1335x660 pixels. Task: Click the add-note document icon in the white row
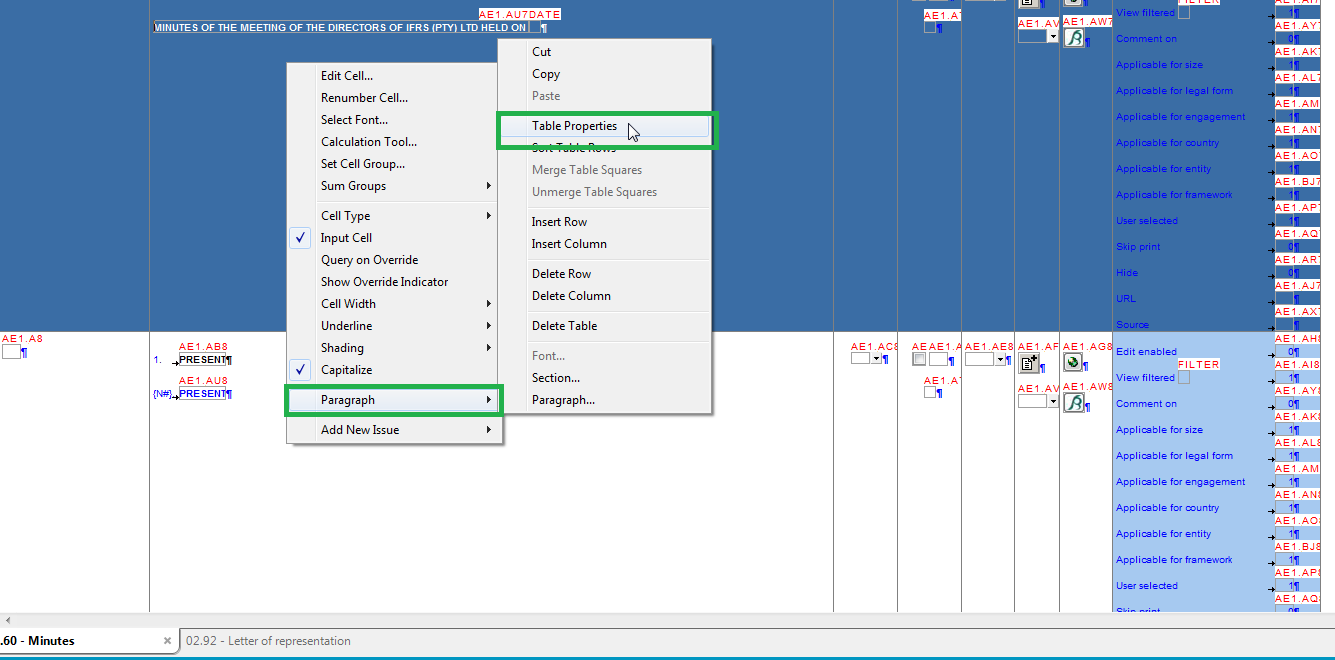point(1028,362)
